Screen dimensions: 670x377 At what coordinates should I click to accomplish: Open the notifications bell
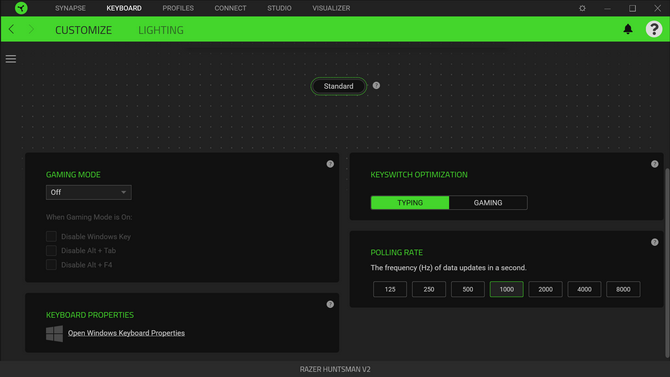(x=628, y=29)
